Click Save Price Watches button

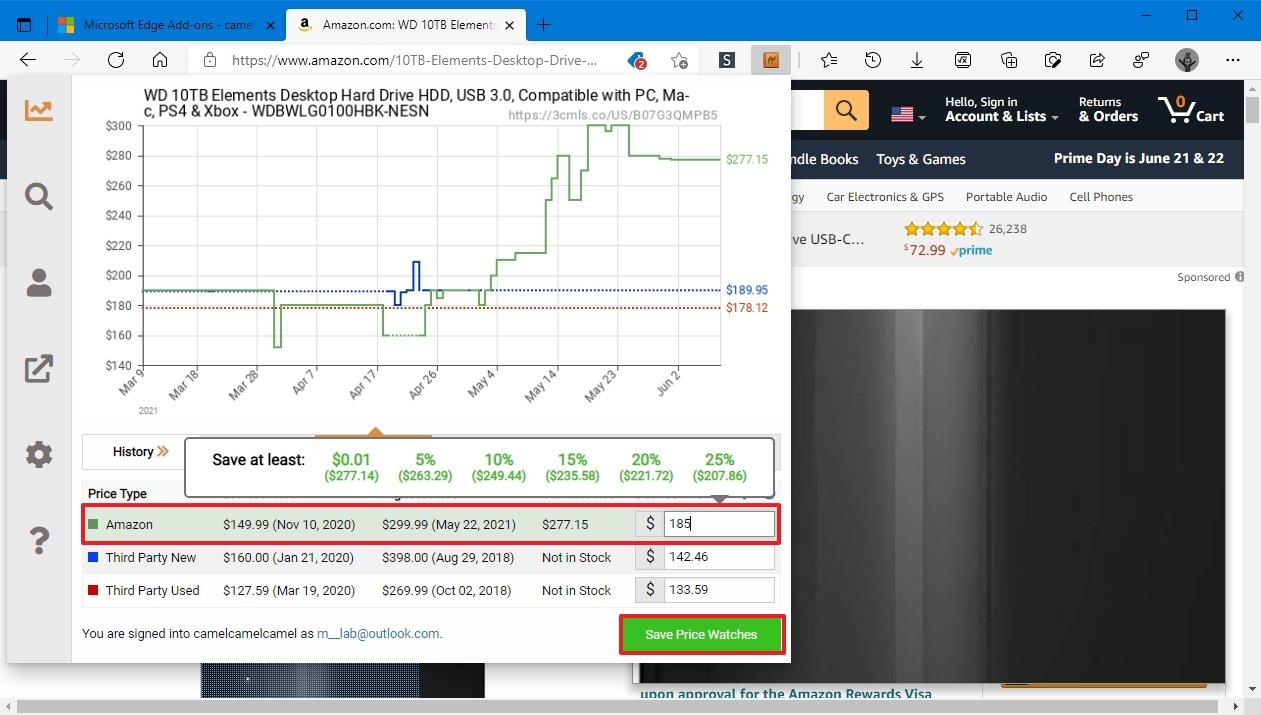[x=701, y=634]
